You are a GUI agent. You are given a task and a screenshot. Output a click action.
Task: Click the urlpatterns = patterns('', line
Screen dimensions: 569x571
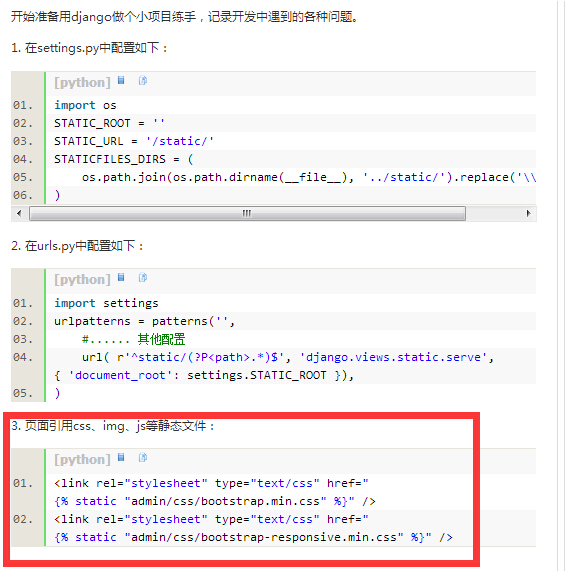(145, 321)
